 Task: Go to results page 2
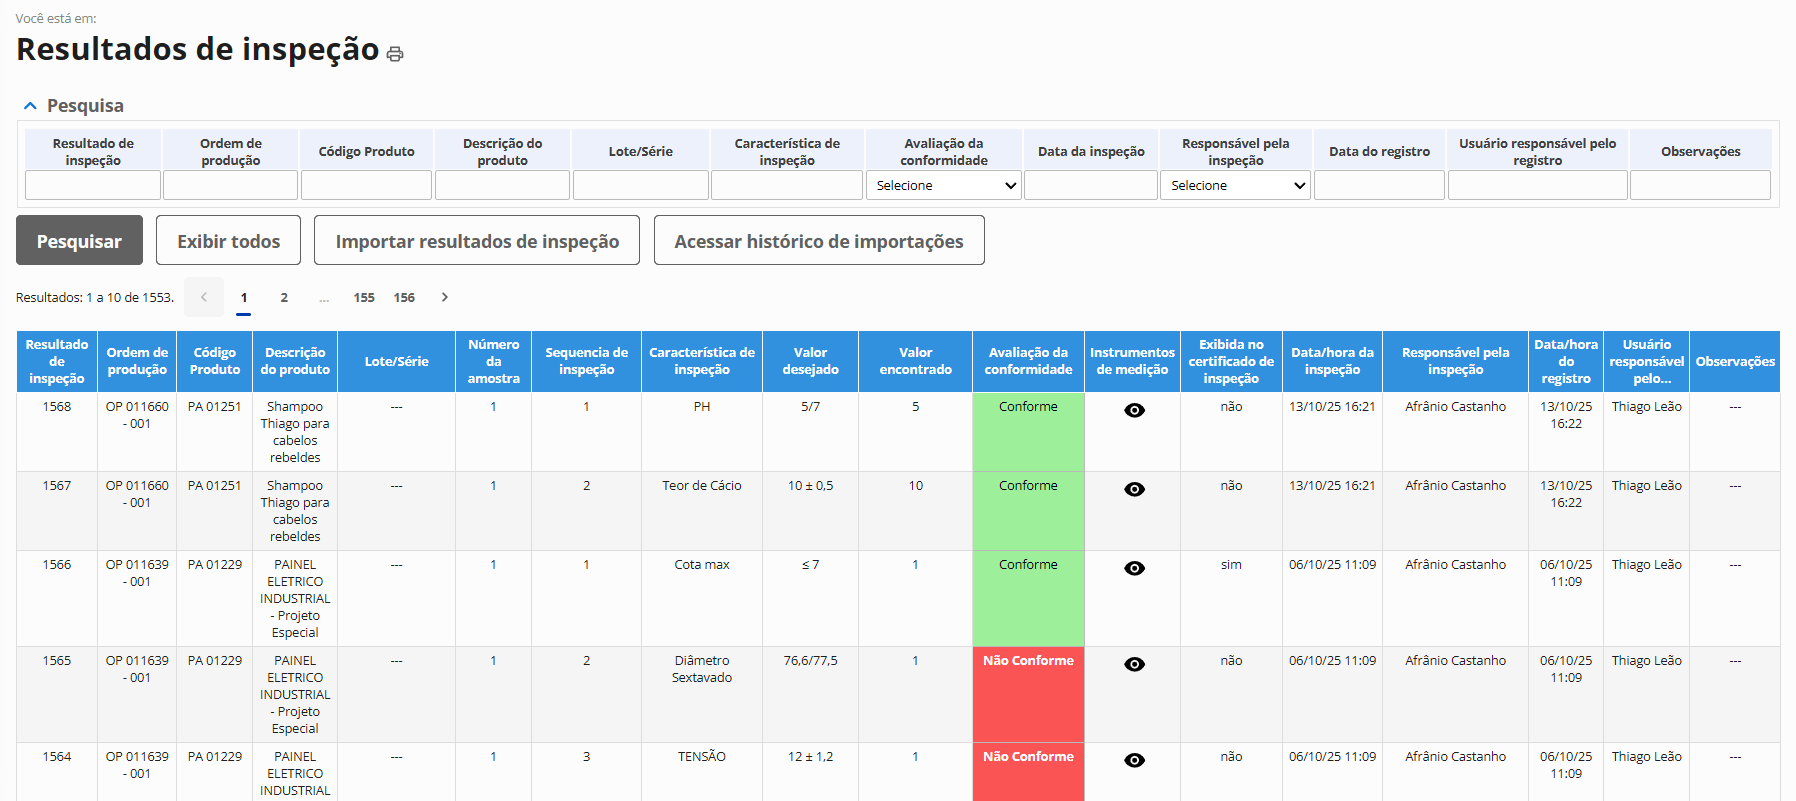tap(284, 297)
